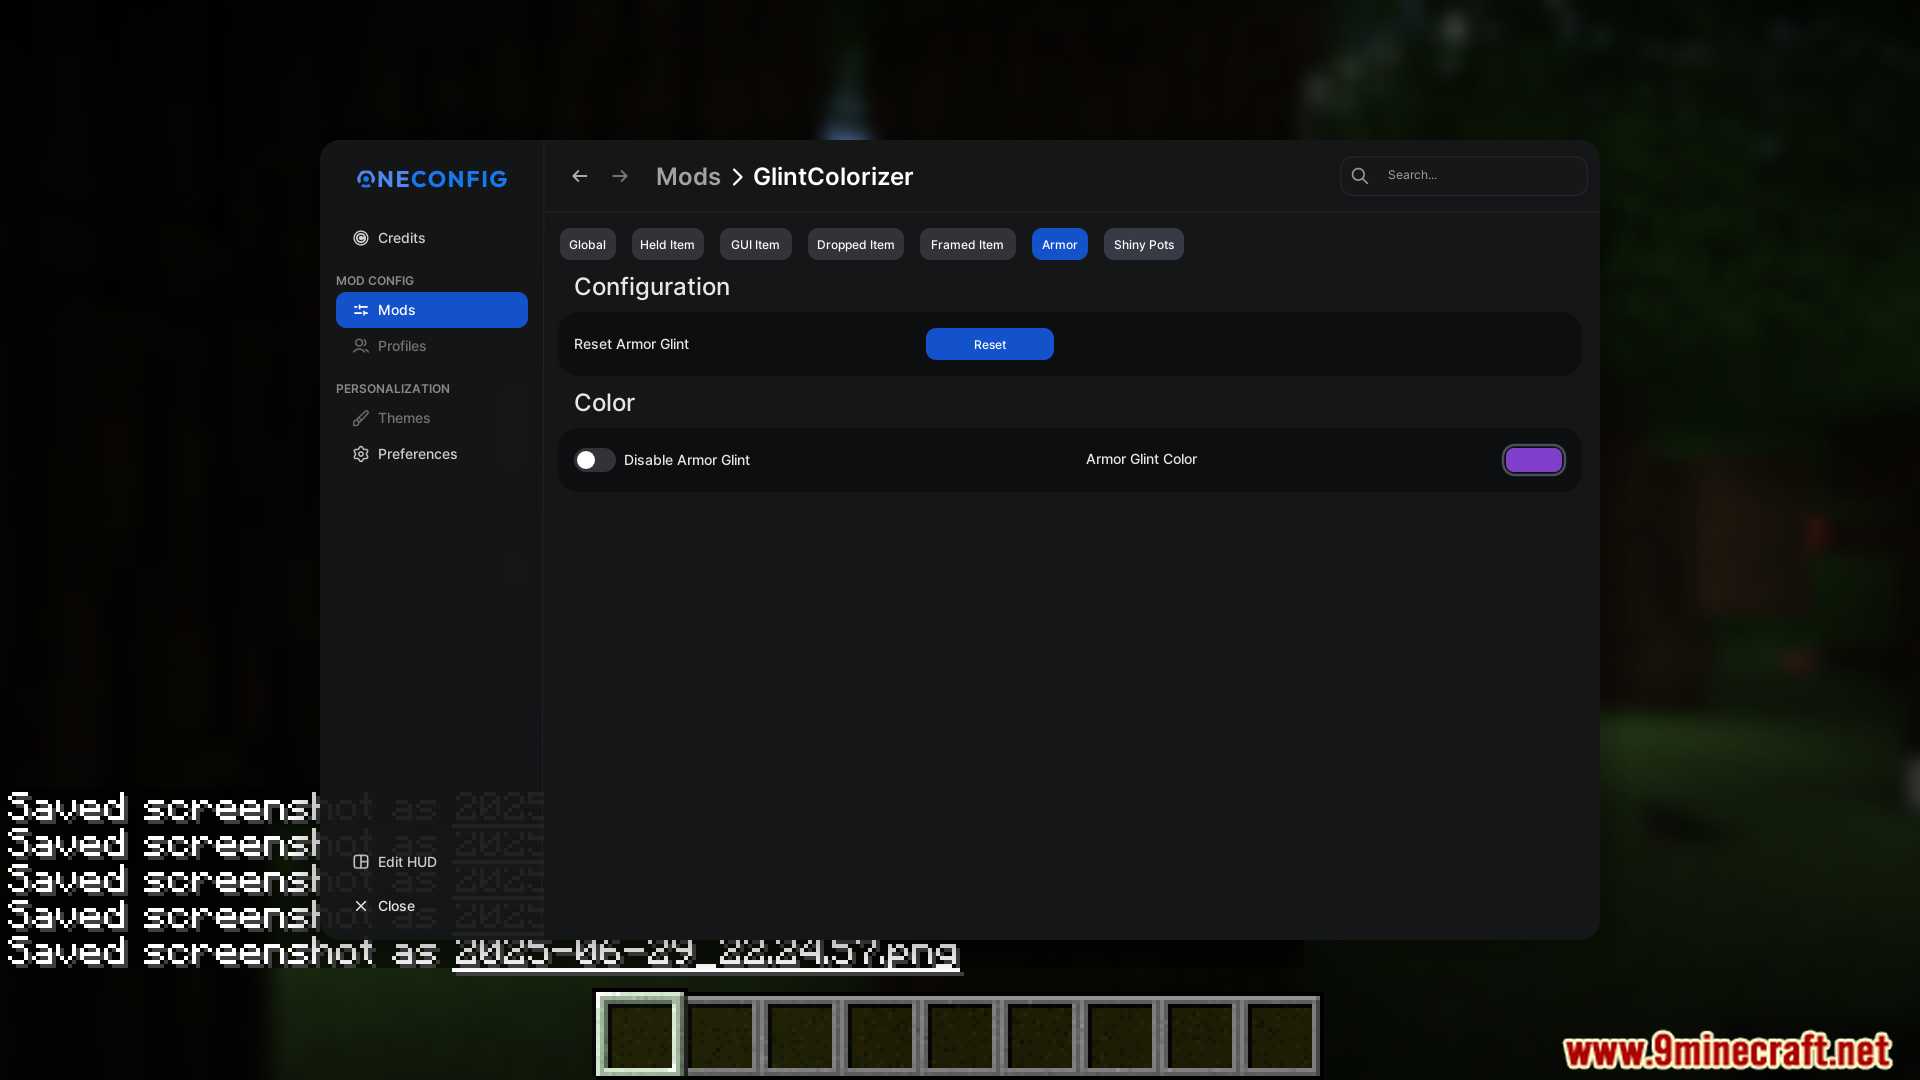Switch to the Held Item tab
Viewport: 1920px width, 1080px height.
click(667, 245)
